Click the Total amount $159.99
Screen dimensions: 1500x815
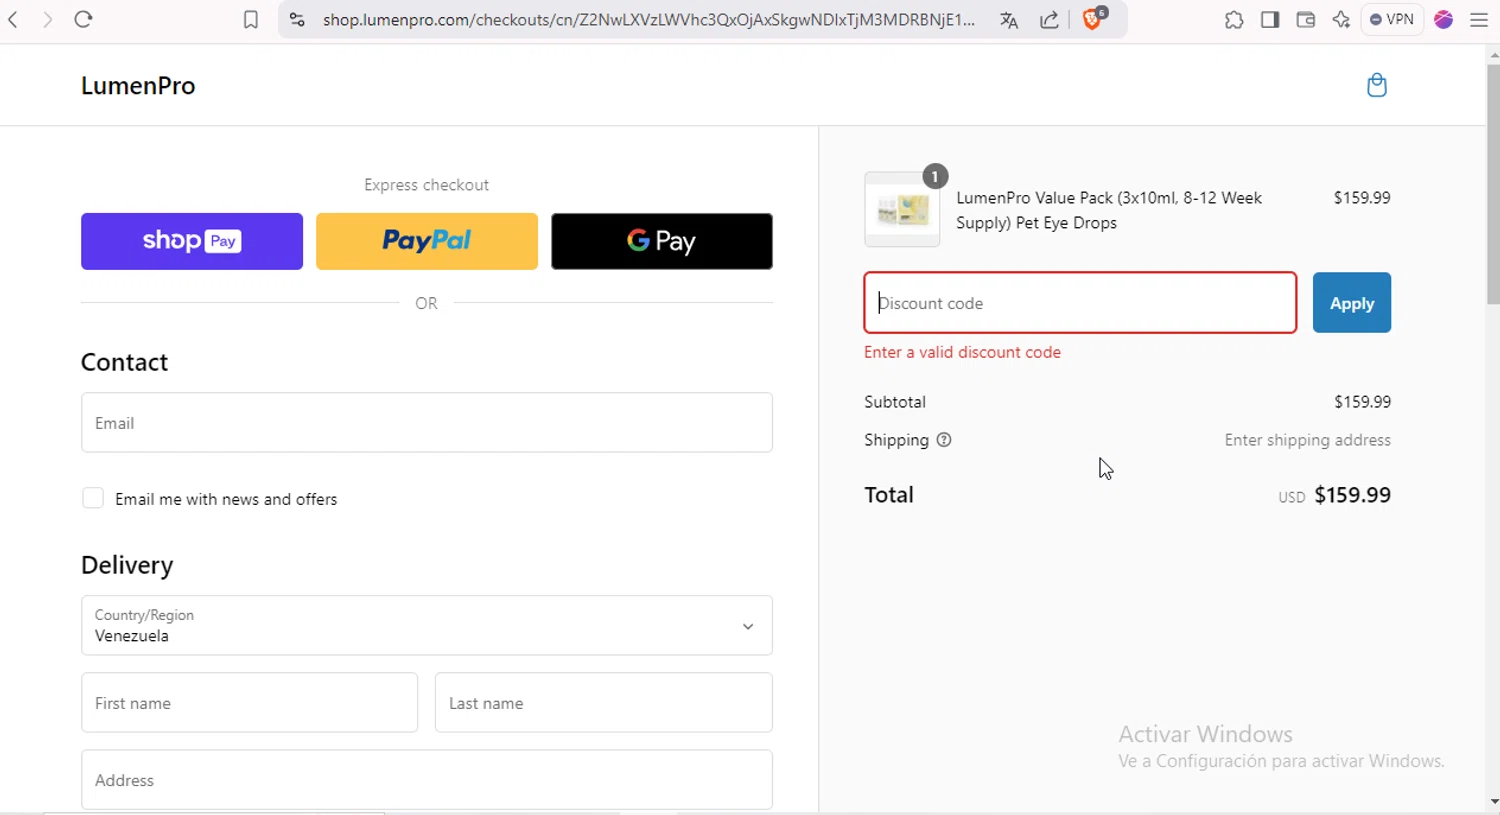[x=1352, y=495]
